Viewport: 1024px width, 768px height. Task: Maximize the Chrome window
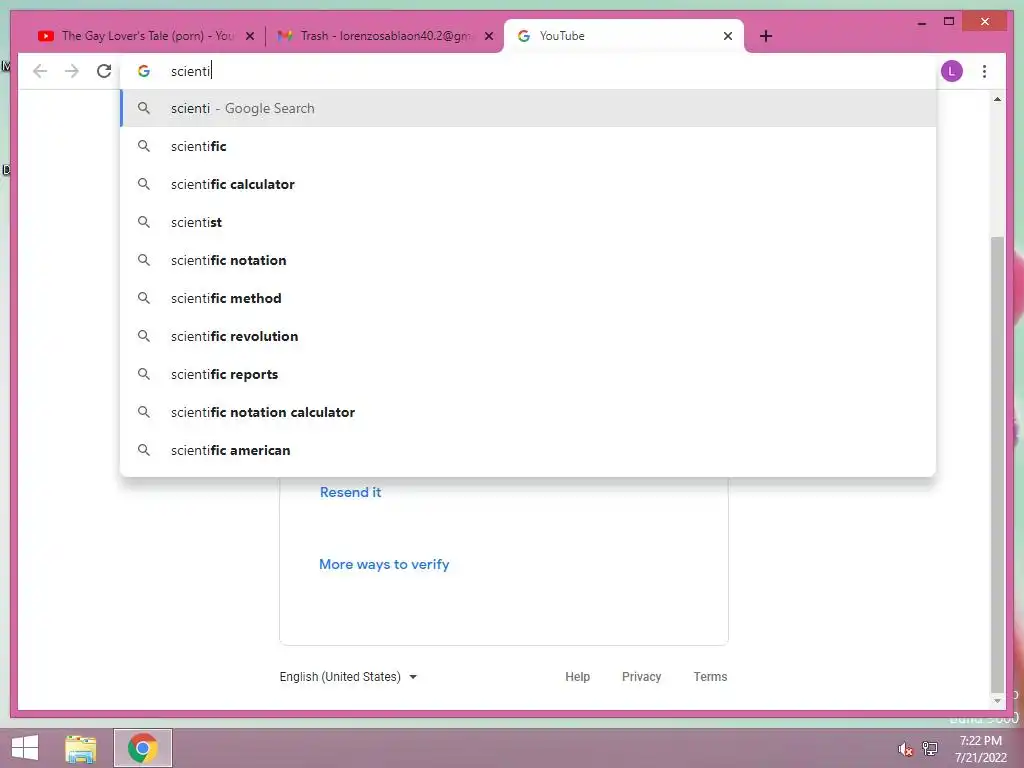949,22
